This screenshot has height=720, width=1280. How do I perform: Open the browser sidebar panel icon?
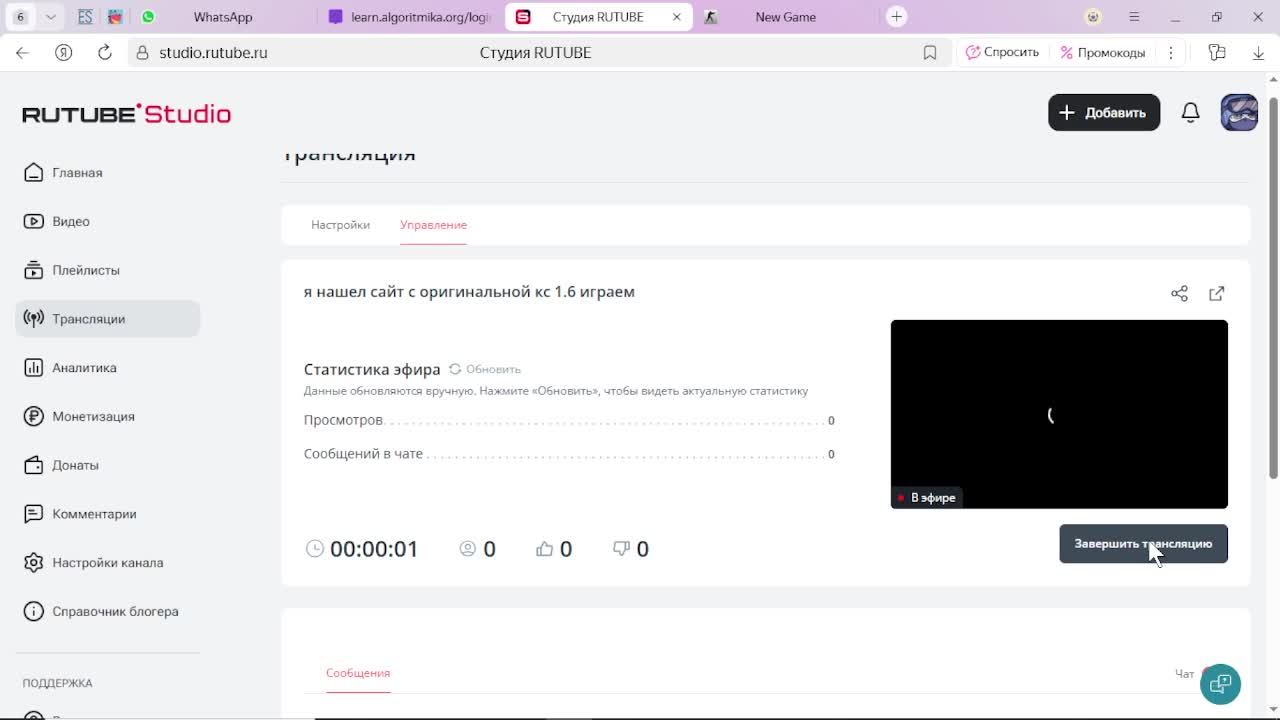[1217, 53]
